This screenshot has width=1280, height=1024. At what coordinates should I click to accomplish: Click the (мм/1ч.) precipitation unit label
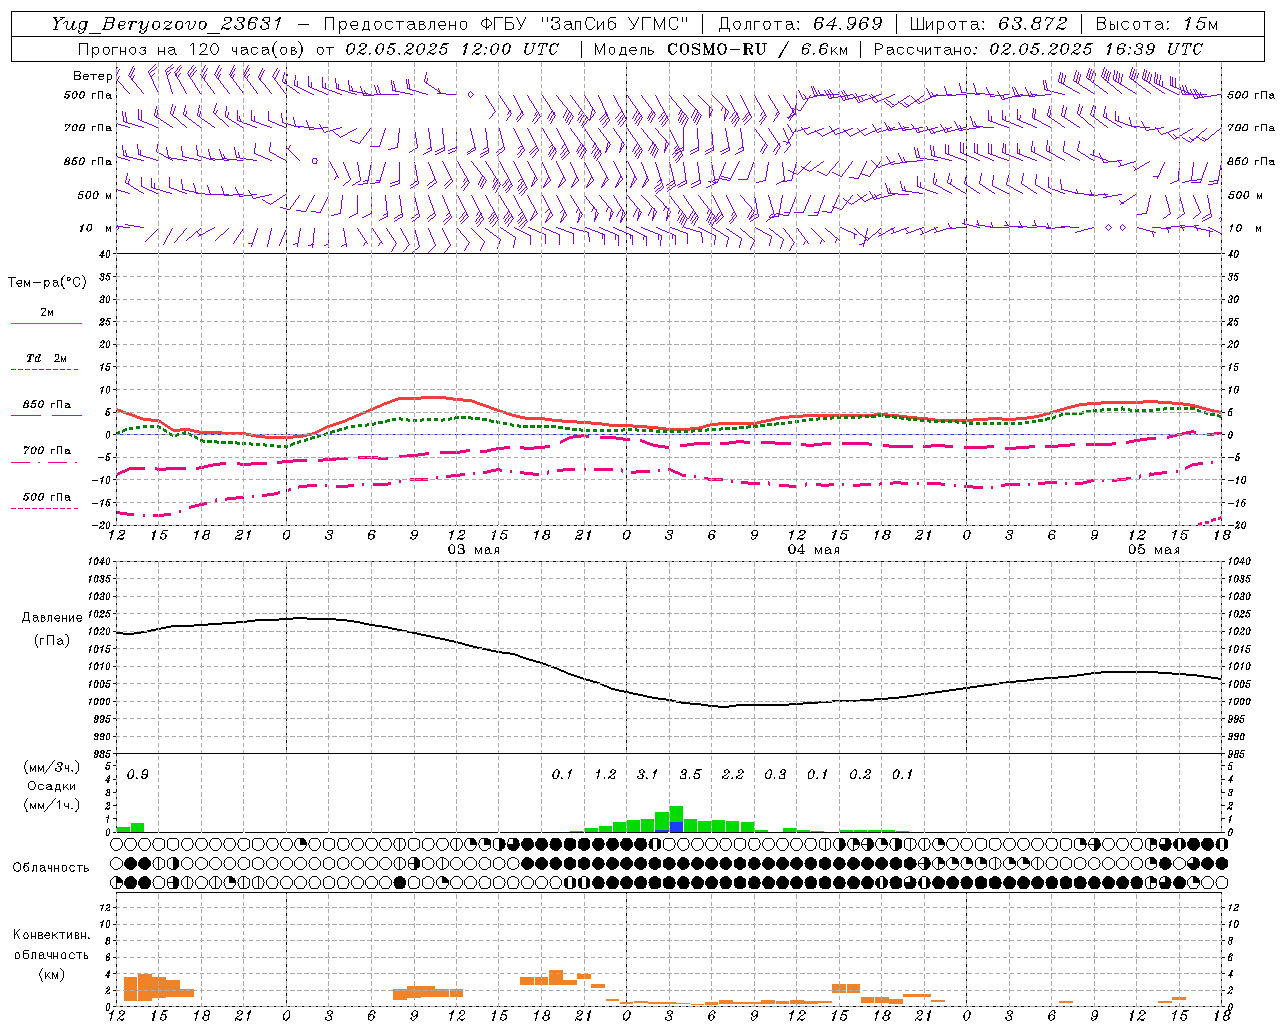(x=52, y=805)
